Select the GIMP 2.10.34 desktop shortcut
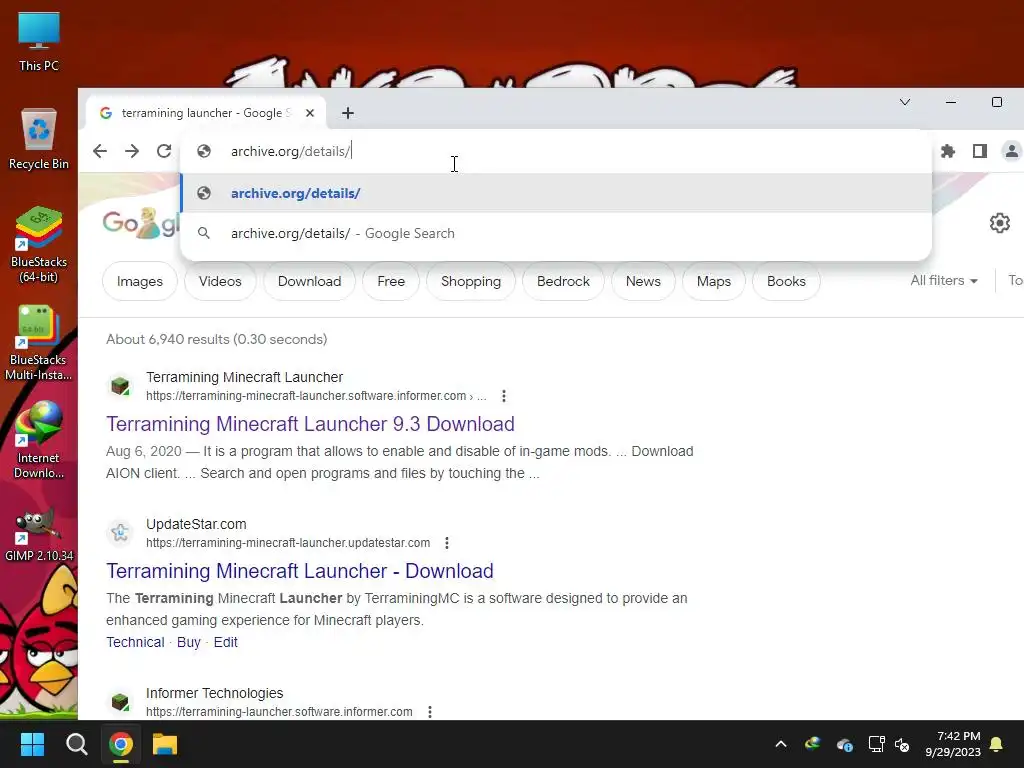The width and height of the screenshot is (1024, 768). tap(39, 536)
